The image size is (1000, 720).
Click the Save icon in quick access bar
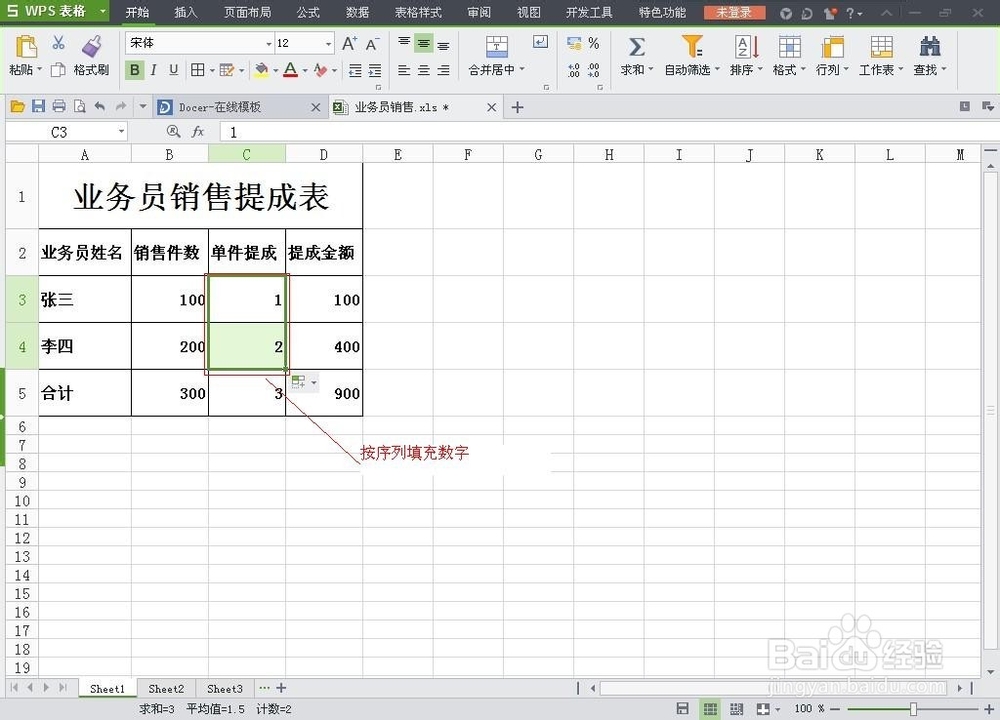pyautogui.click(x=38, y=107)
